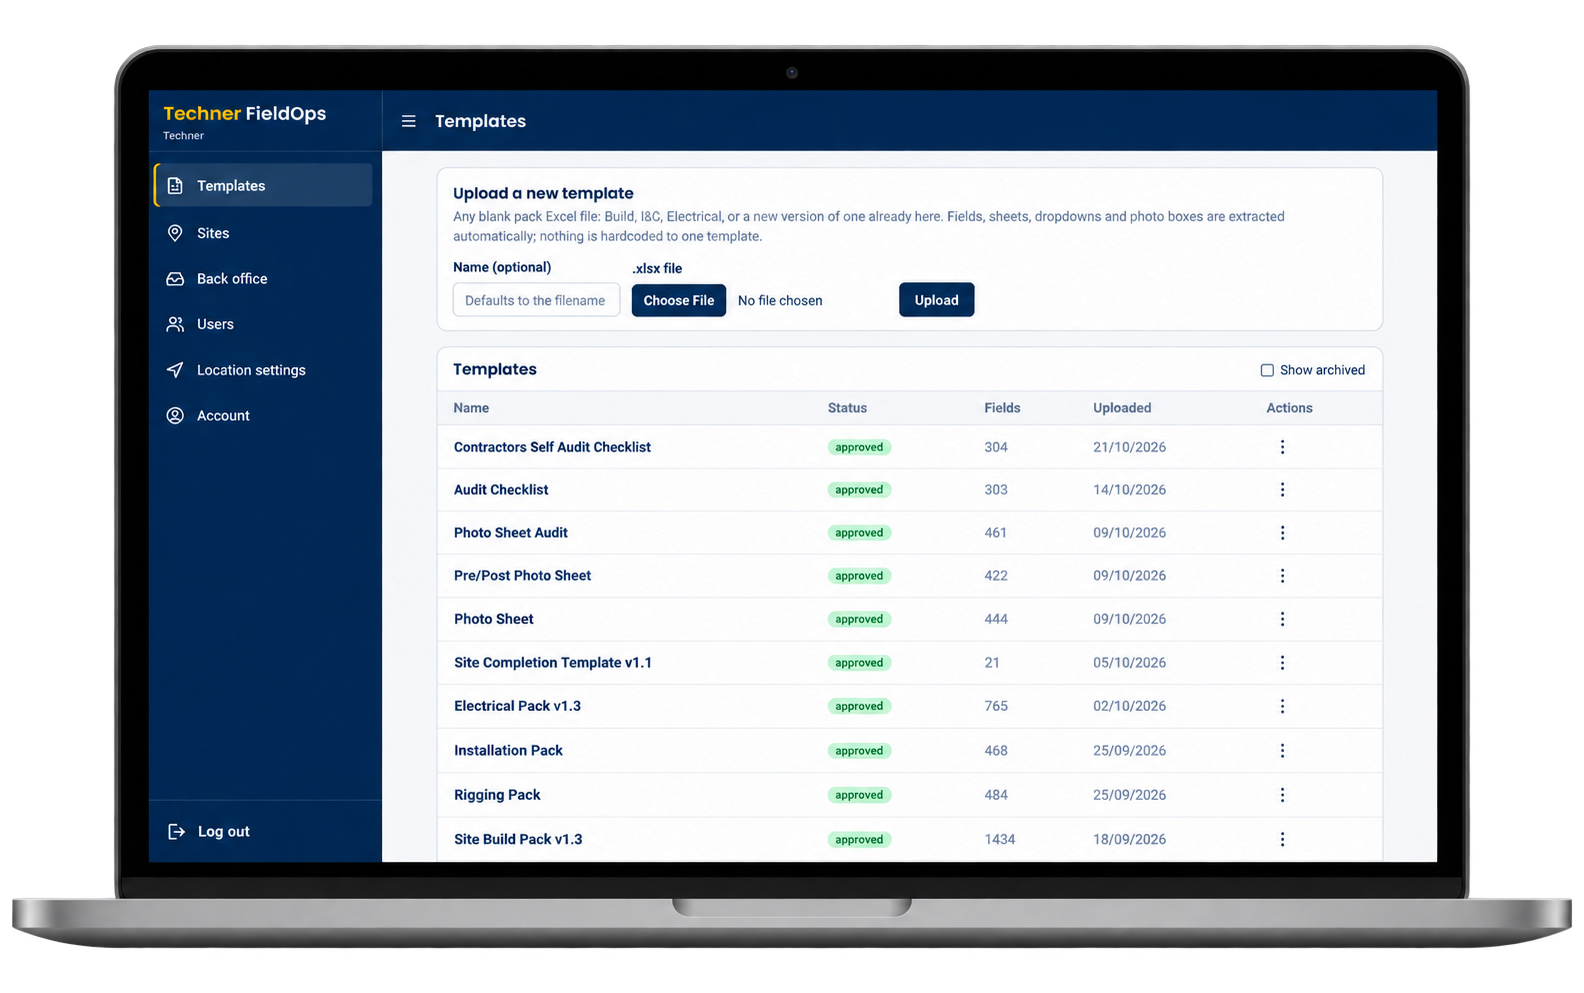Open three-dot menu for Installation Pack

point(1282,751)
